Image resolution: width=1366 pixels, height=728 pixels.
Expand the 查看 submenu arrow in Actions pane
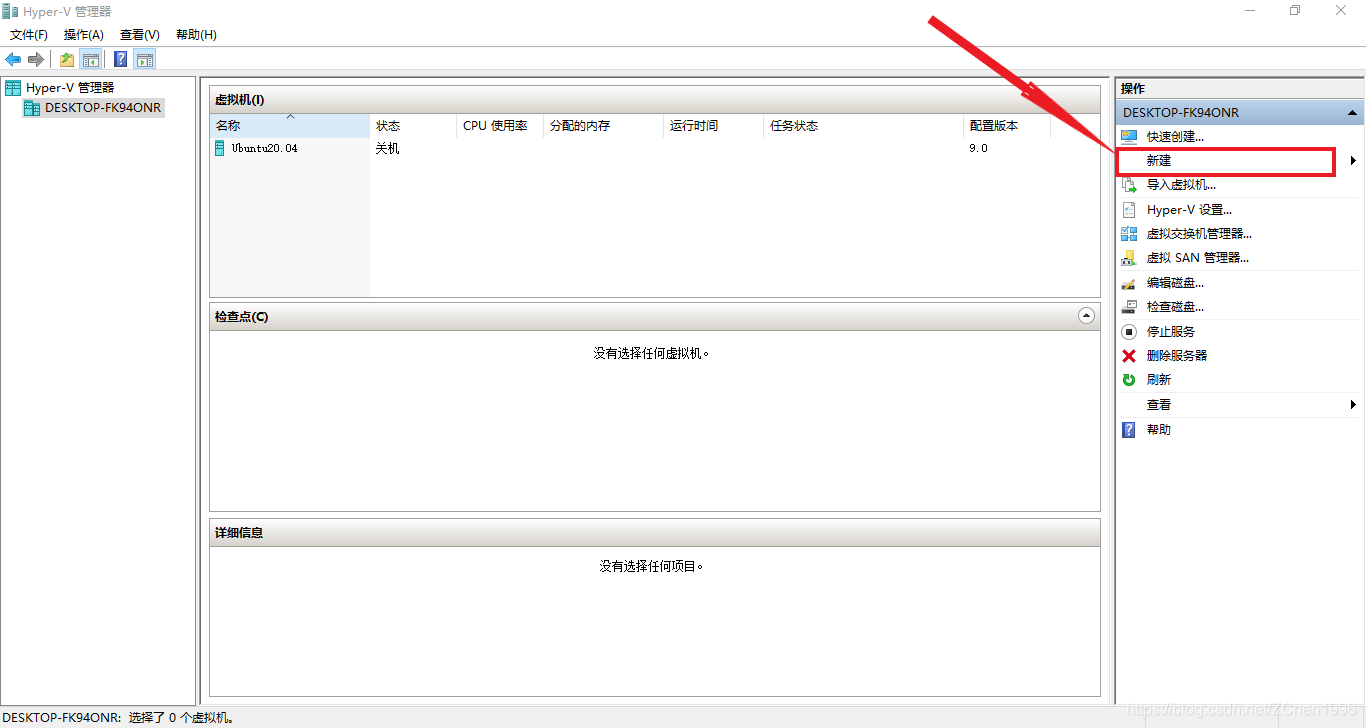1353,405
